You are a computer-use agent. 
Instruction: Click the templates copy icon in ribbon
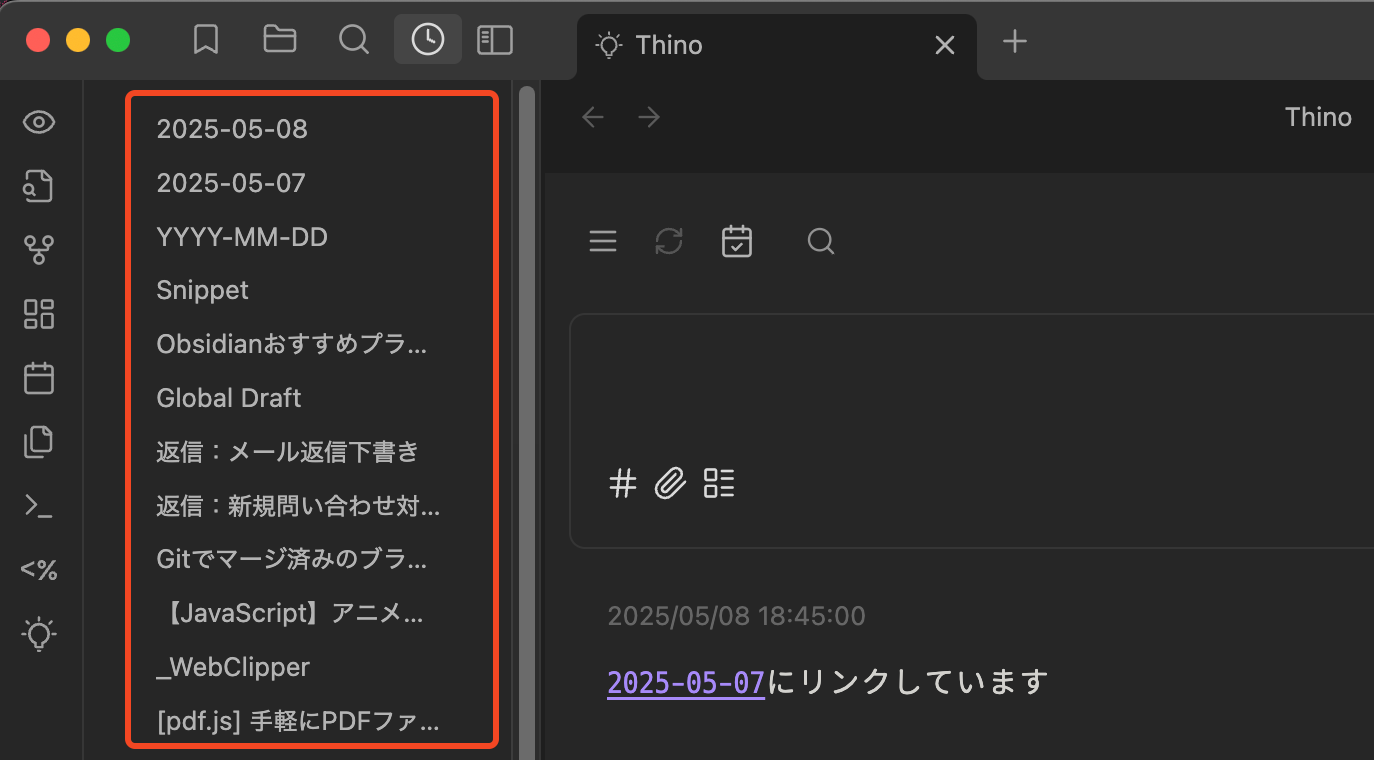40,443
